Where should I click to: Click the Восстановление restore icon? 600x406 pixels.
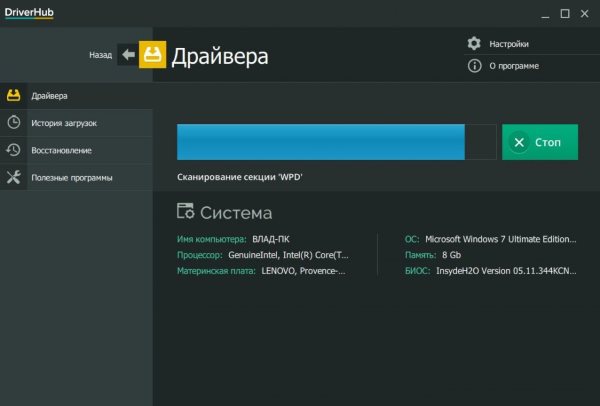(x=14, y=150)
